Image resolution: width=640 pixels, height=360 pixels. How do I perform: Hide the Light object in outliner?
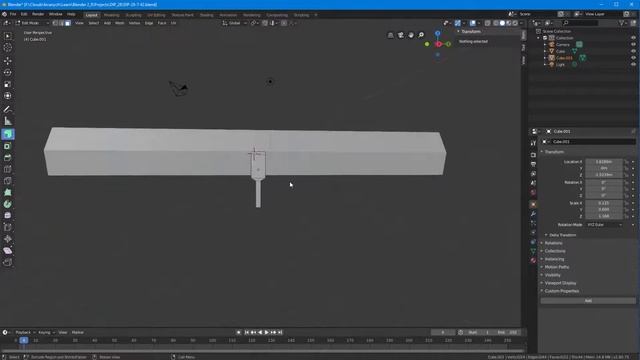pyautogui.click(x=633, y=64)
